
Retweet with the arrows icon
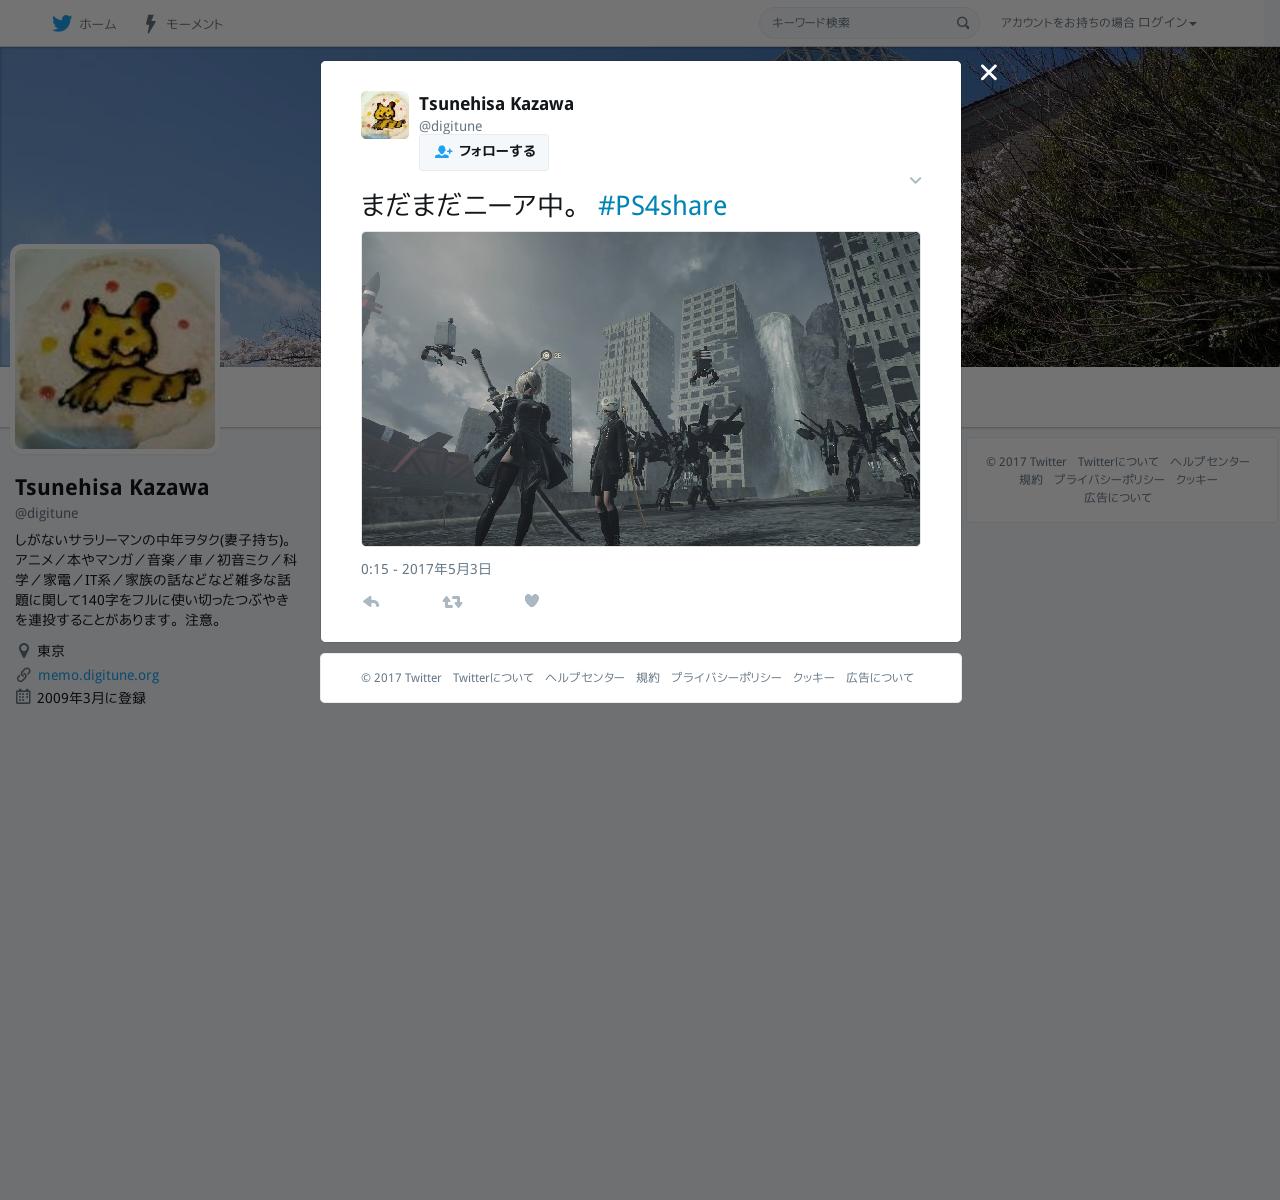tap(452, 601)
